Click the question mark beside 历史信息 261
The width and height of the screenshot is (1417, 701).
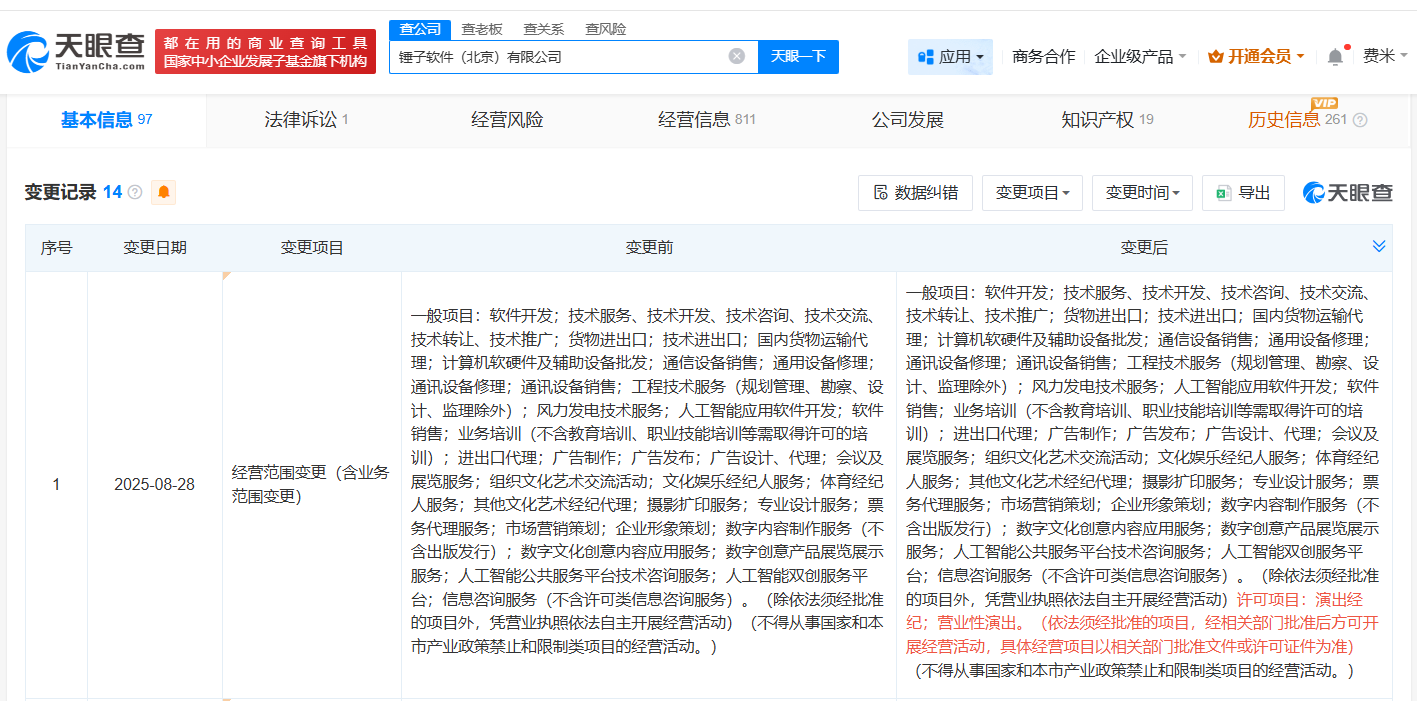[1360, 120]
